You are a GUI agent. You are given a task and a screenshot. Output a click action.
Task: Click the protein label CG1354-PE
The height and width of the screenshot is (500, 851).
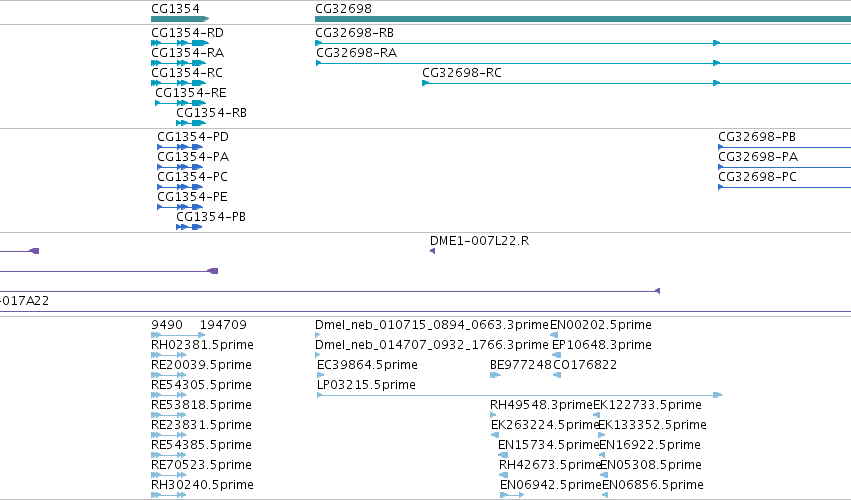pyautogui.click(x=192, y=197)
